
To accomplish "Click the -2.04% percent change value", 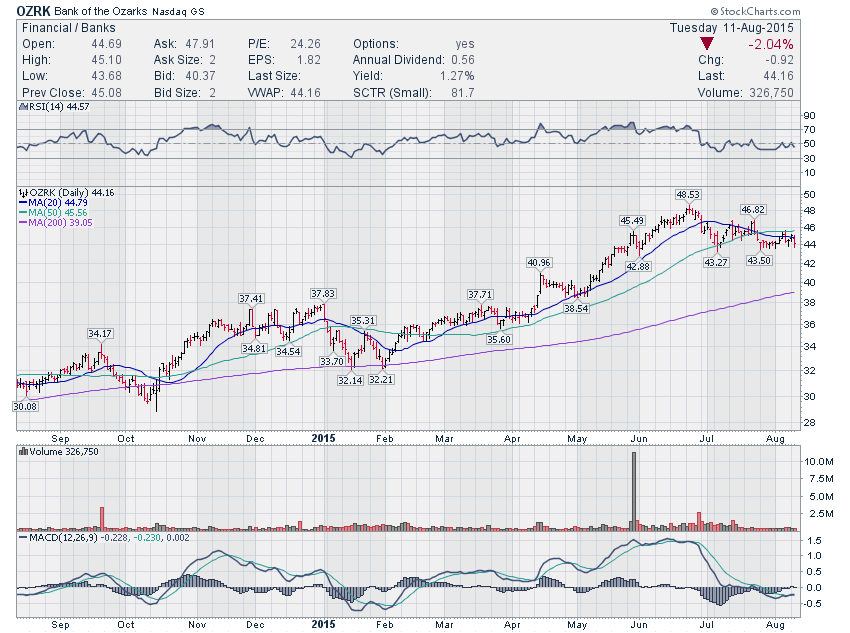I will [770, 44].
